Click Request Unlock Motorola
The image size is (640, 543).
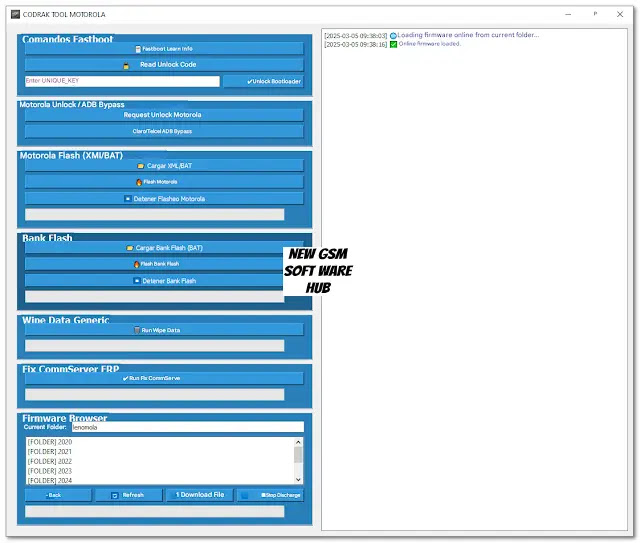[164, 115]
